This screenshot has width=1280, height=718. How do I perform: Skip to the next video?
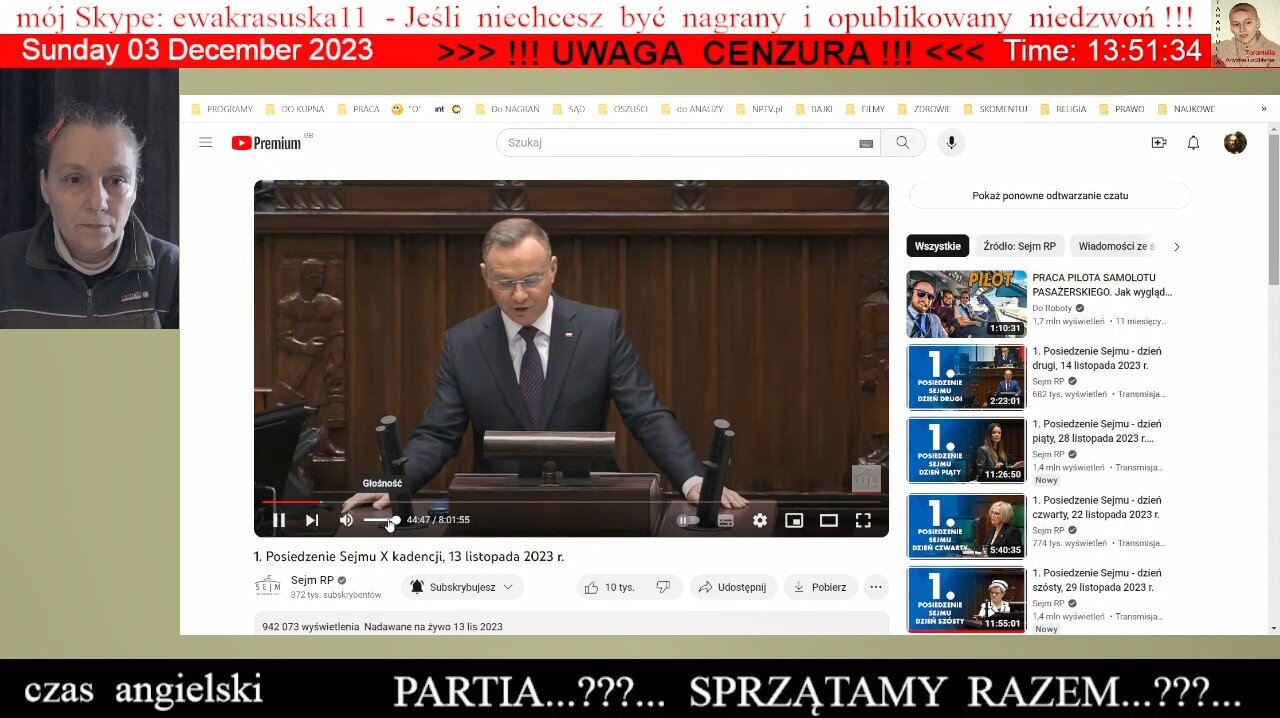point(312,520)
